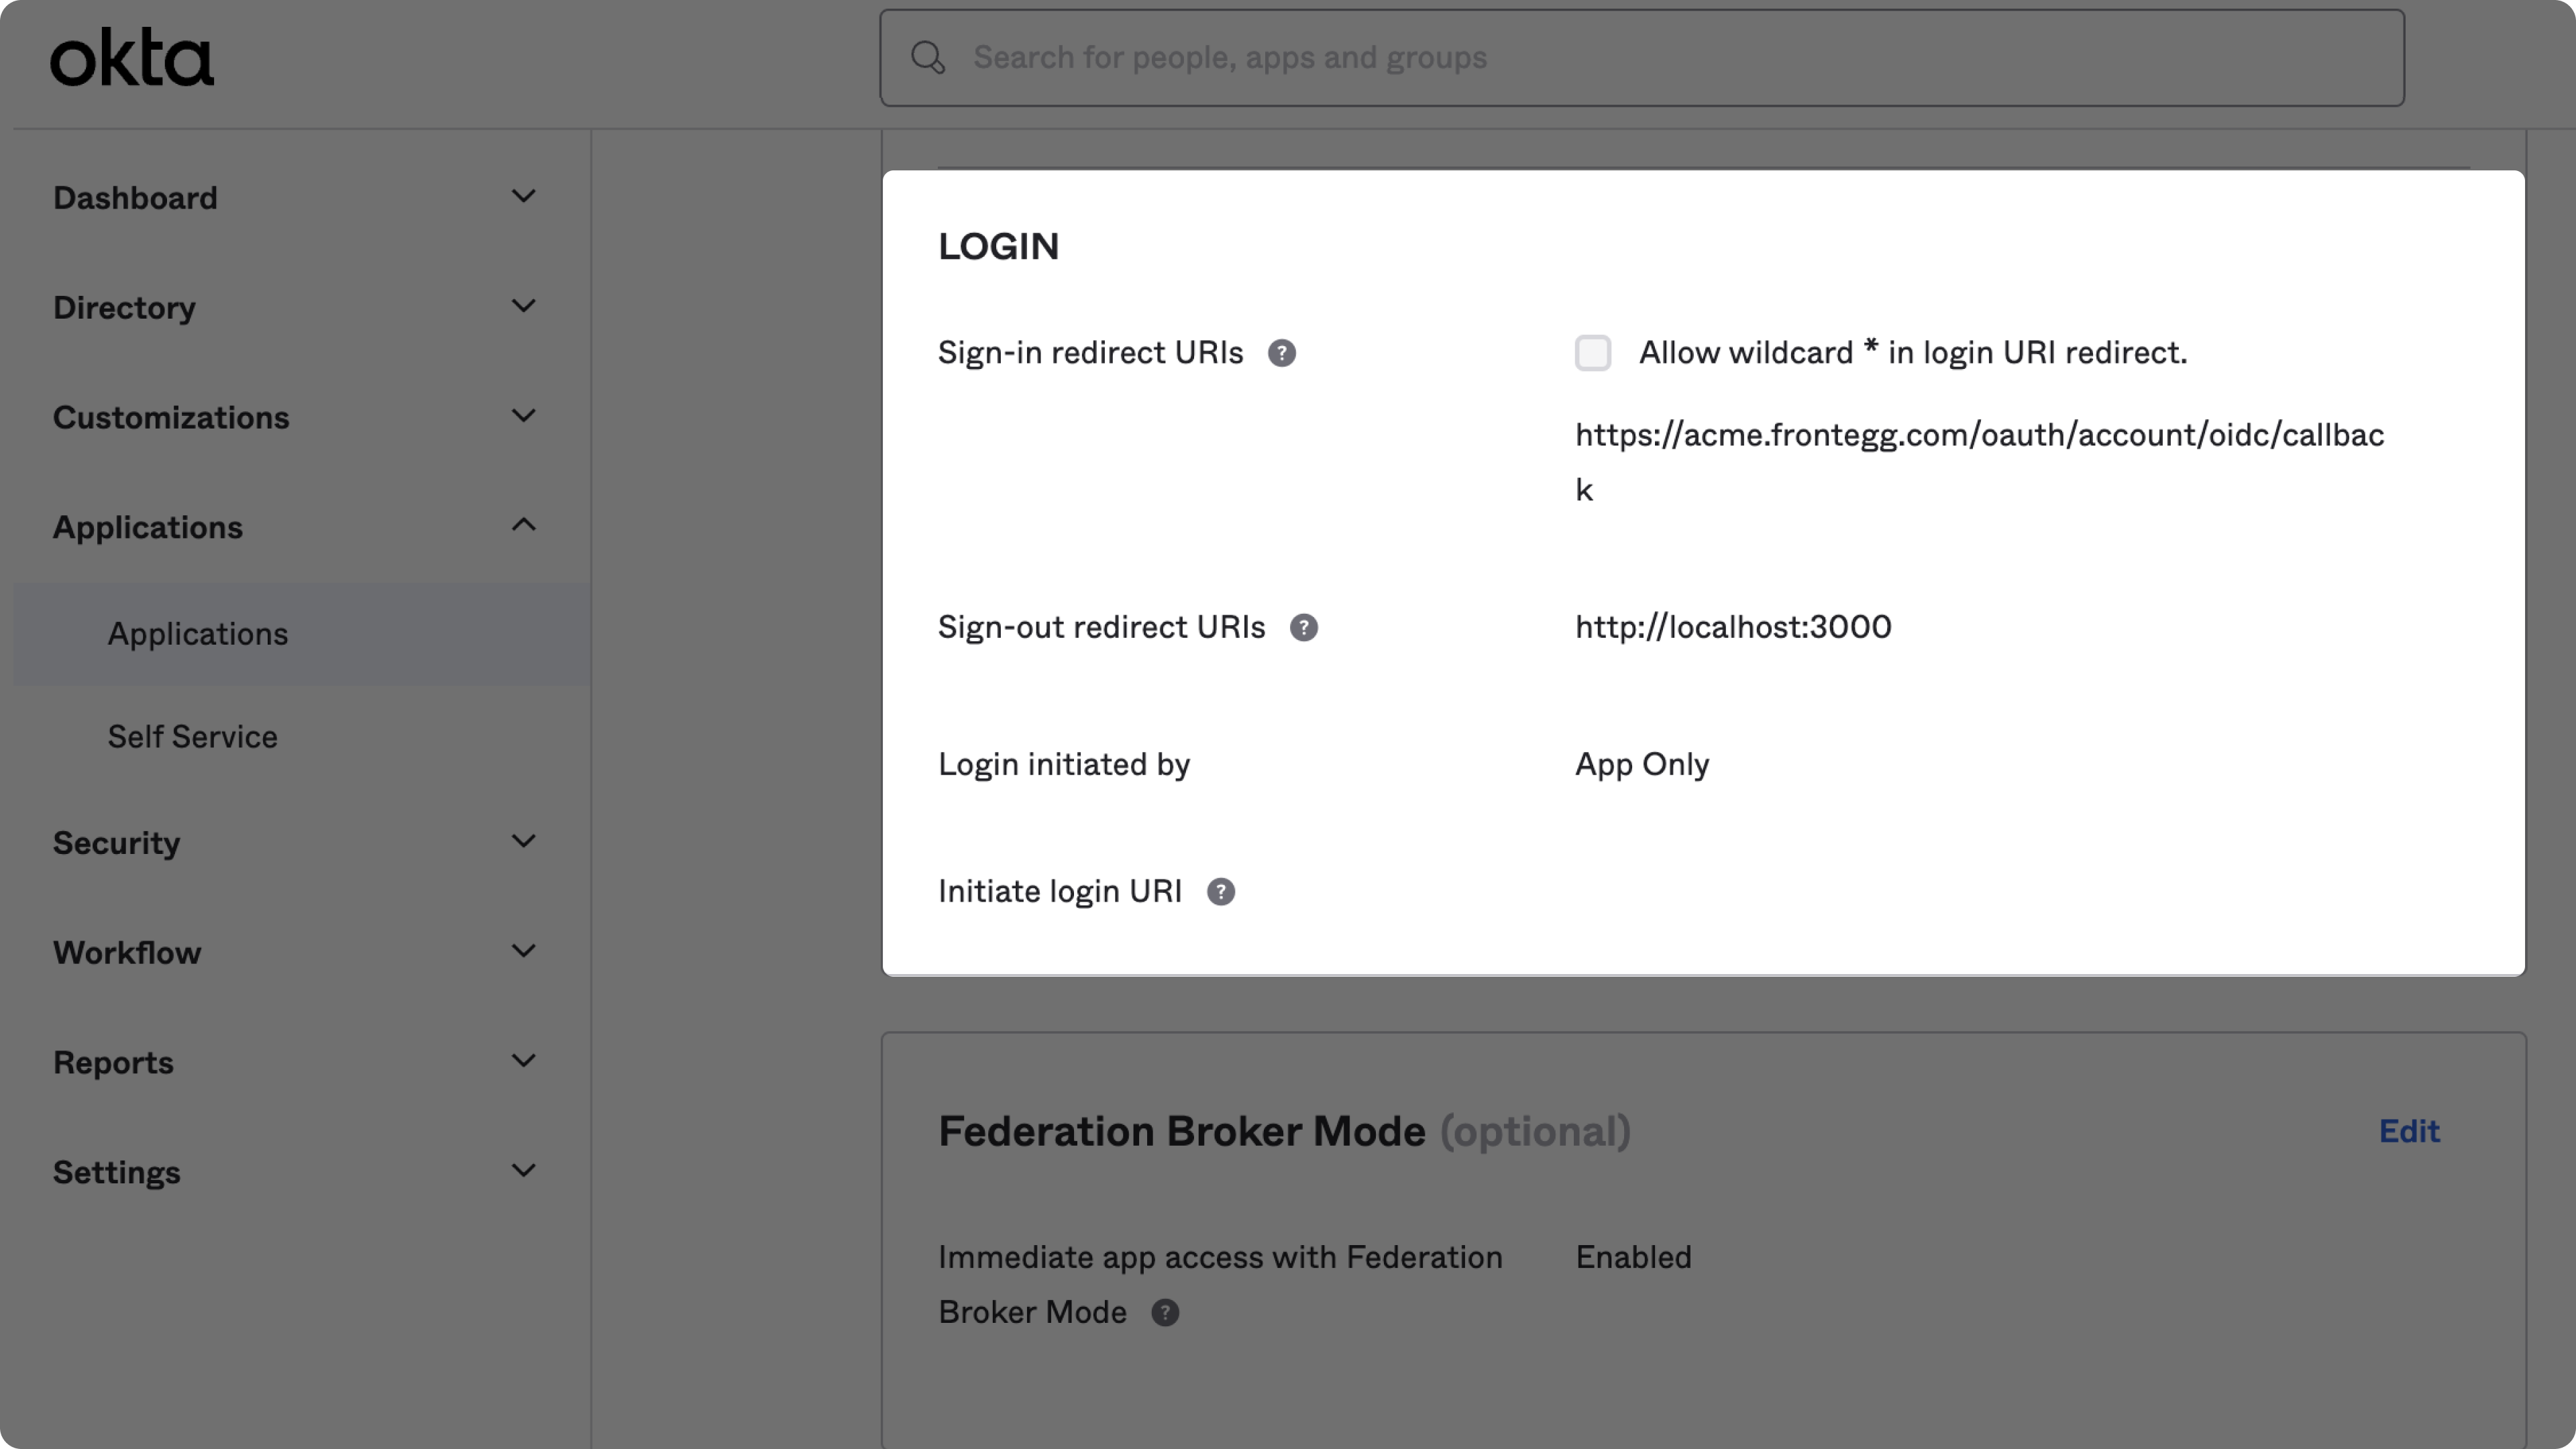Click the search magnifier icon
This screenshot has height=1449, width=2576.
tap(927, 58)
